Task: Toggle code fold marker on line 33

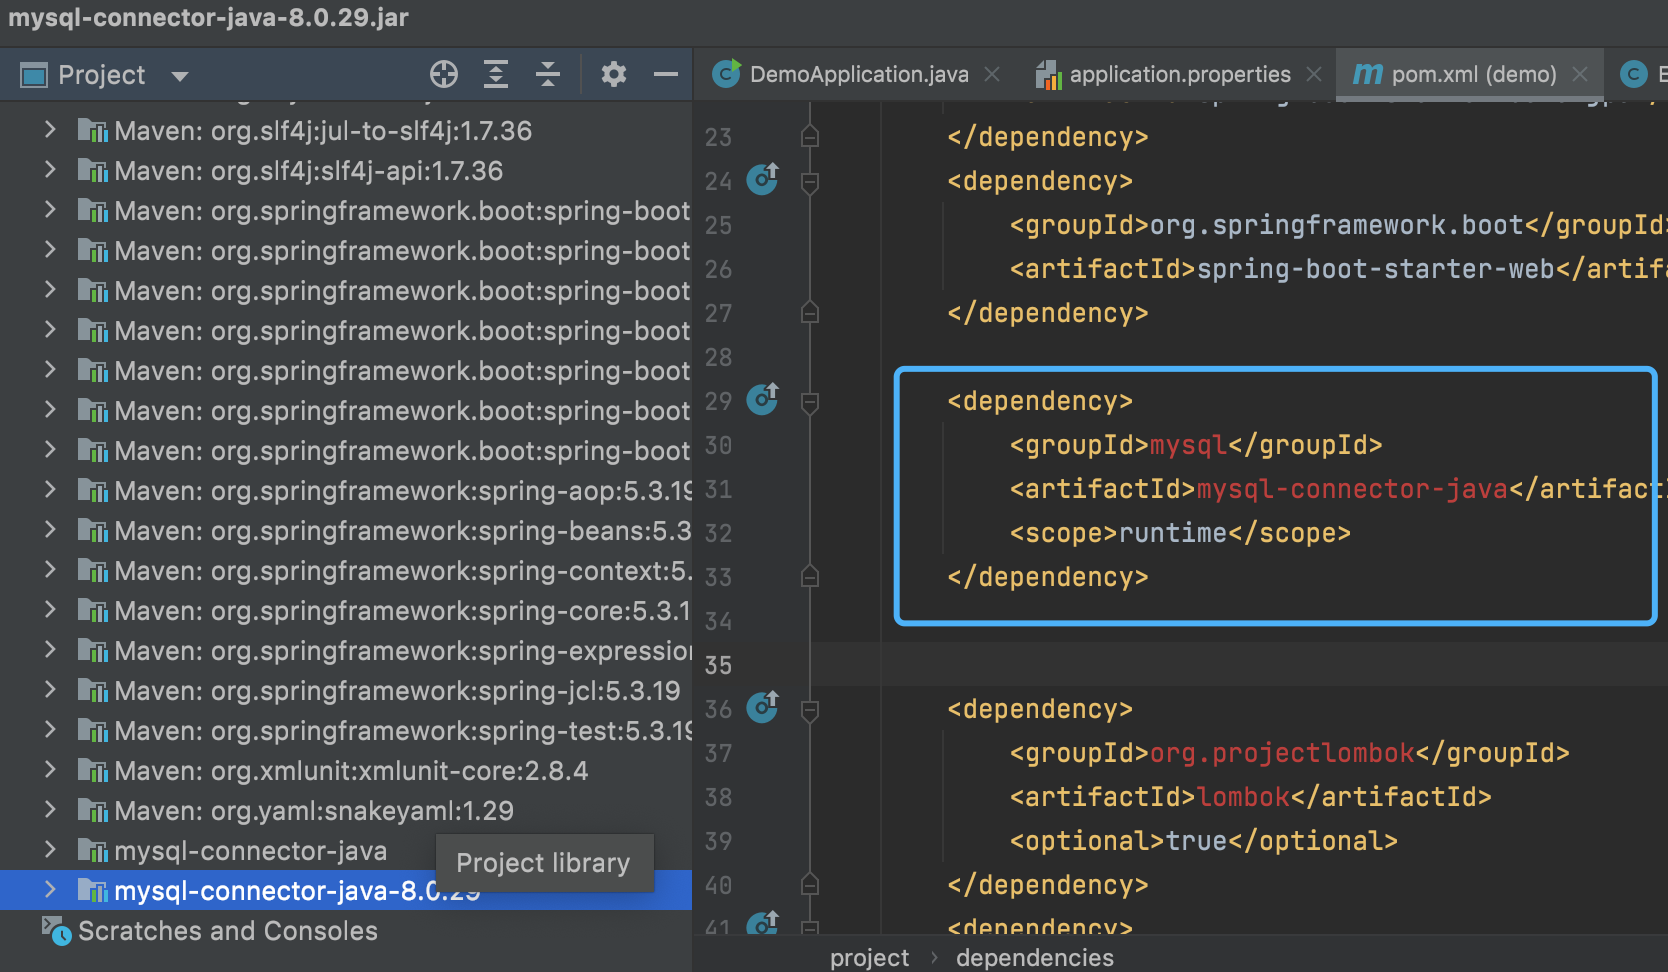Action: click(x=810, y=577)
